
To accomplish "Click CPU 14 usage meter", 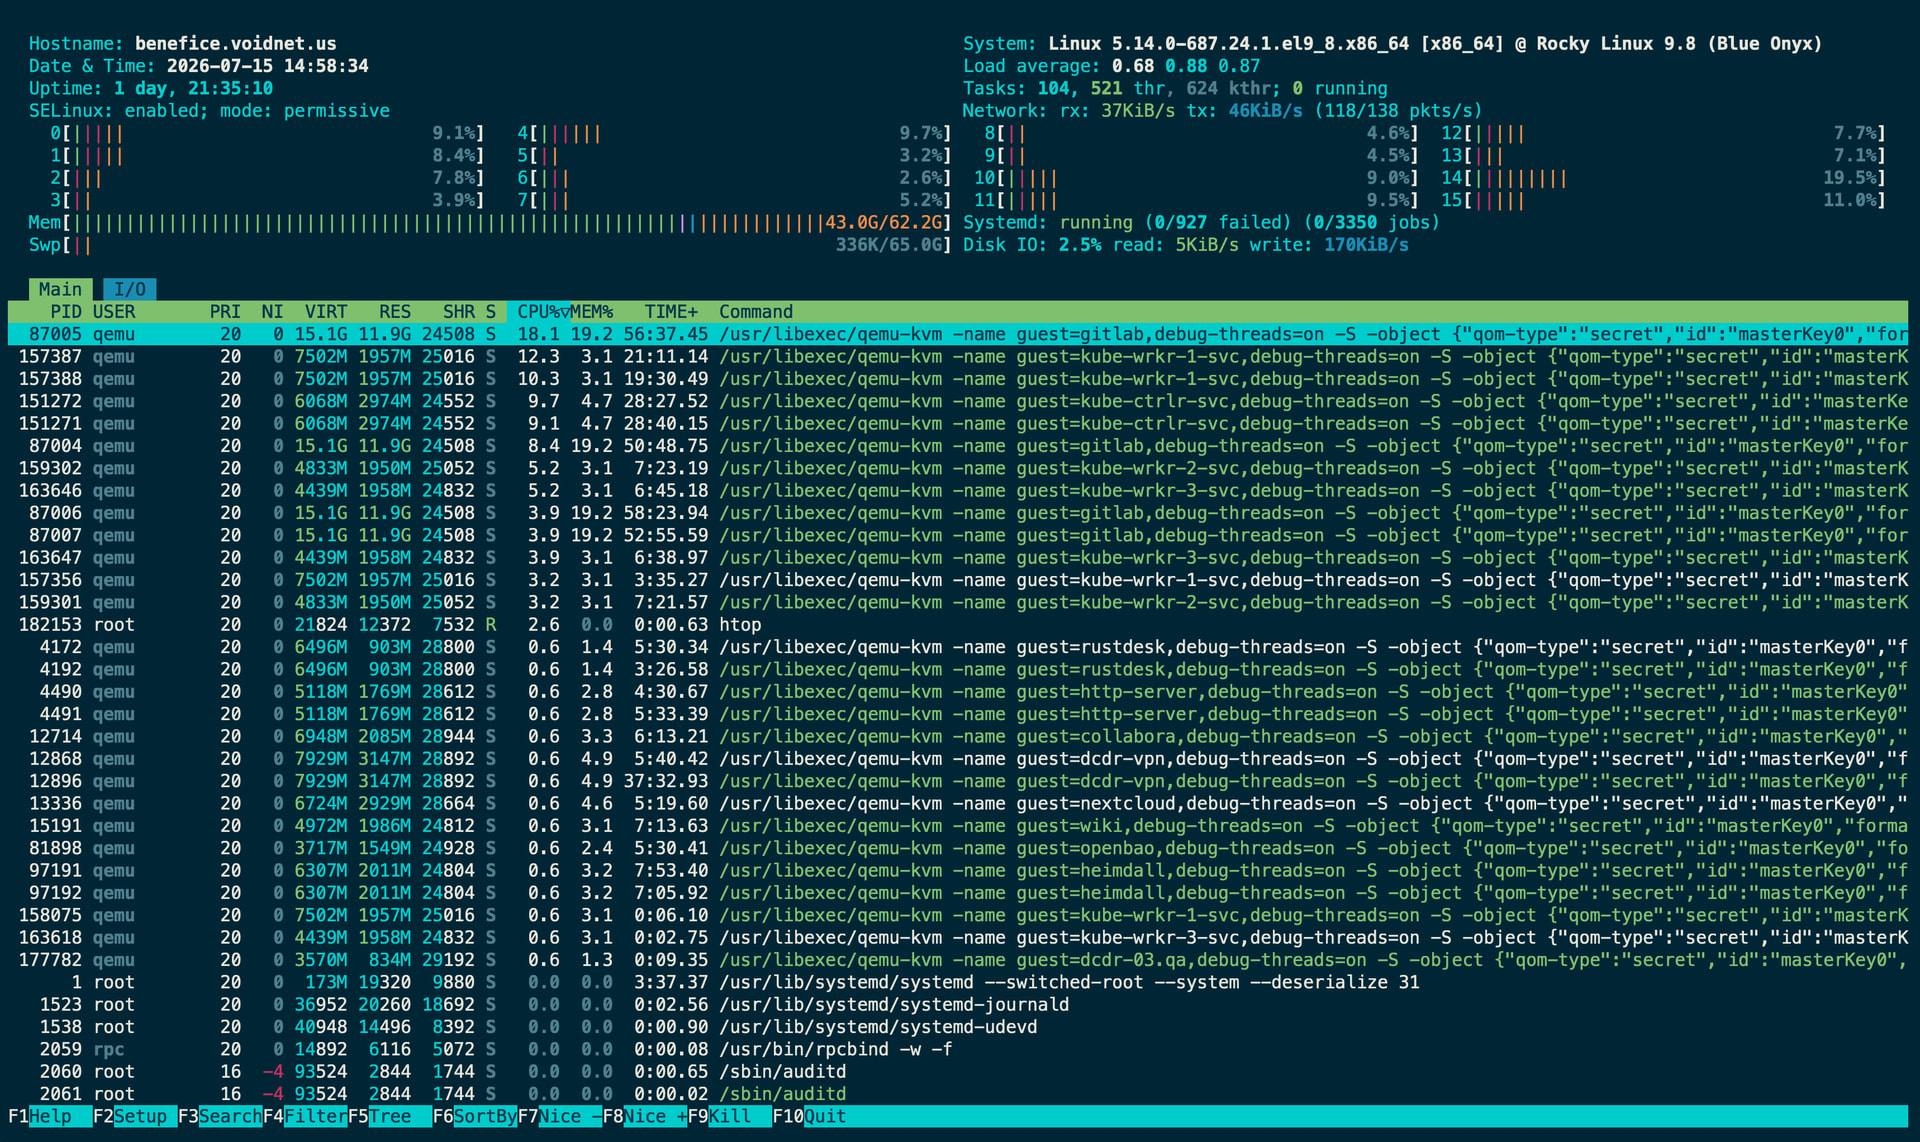I will coord(1663,178).
